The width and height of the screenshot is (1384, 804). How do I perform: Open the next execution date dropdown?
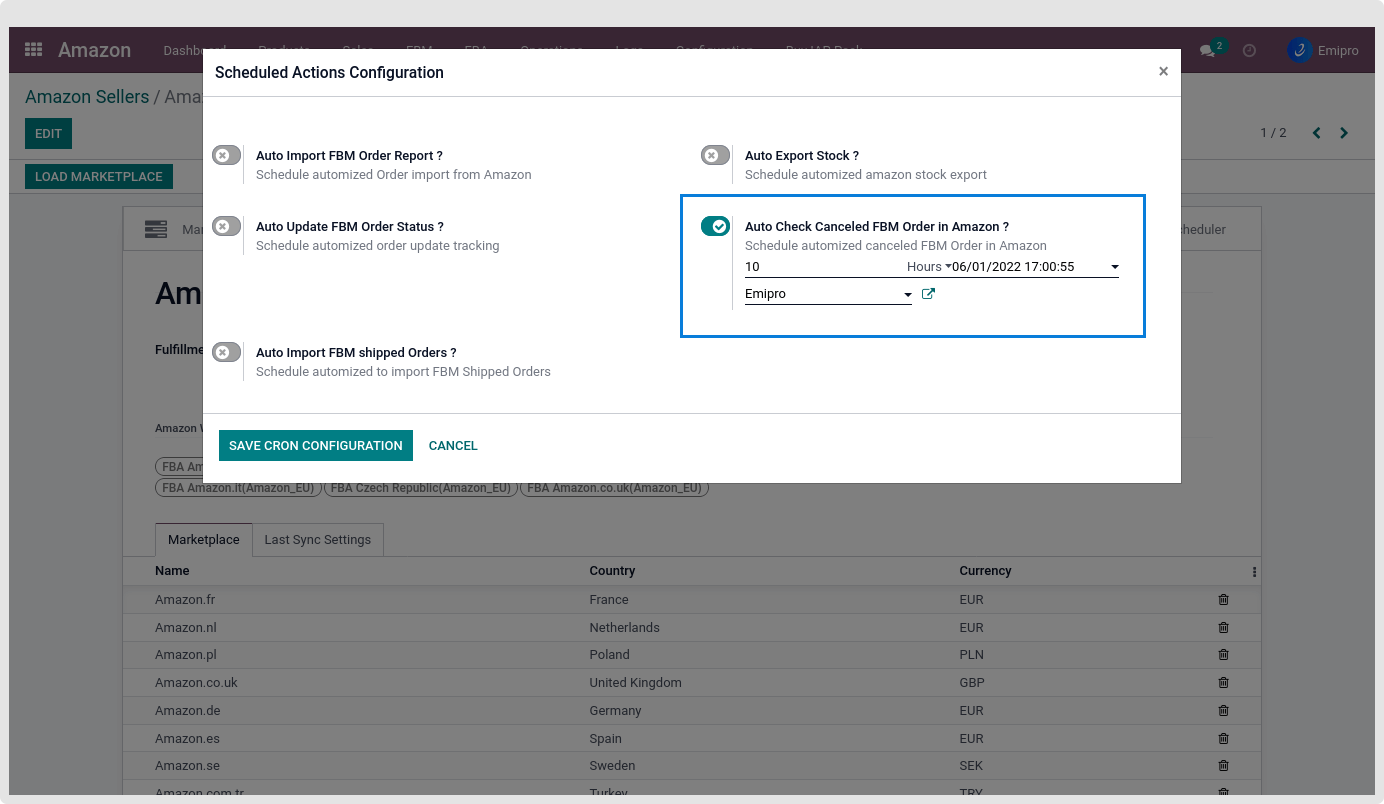(1034, 267)
